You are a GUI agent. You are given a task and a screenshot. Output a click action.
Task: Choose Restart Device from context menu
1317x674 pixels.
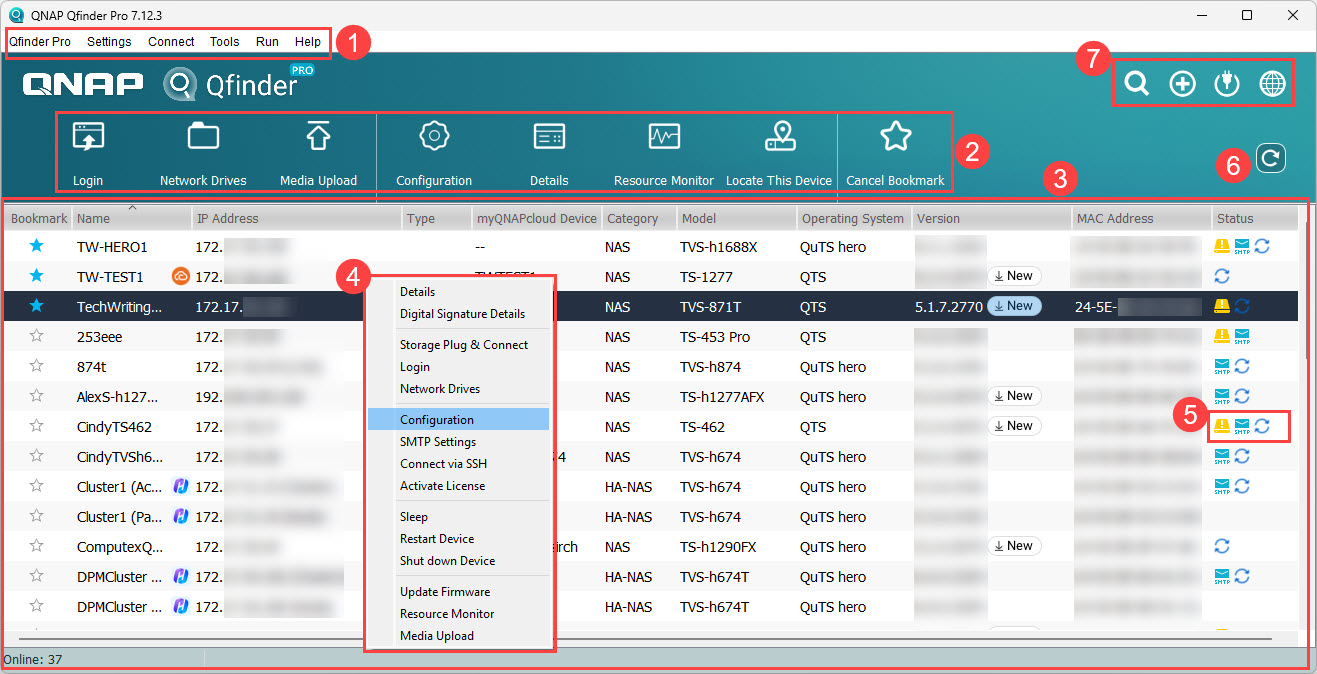coord(437,539)
